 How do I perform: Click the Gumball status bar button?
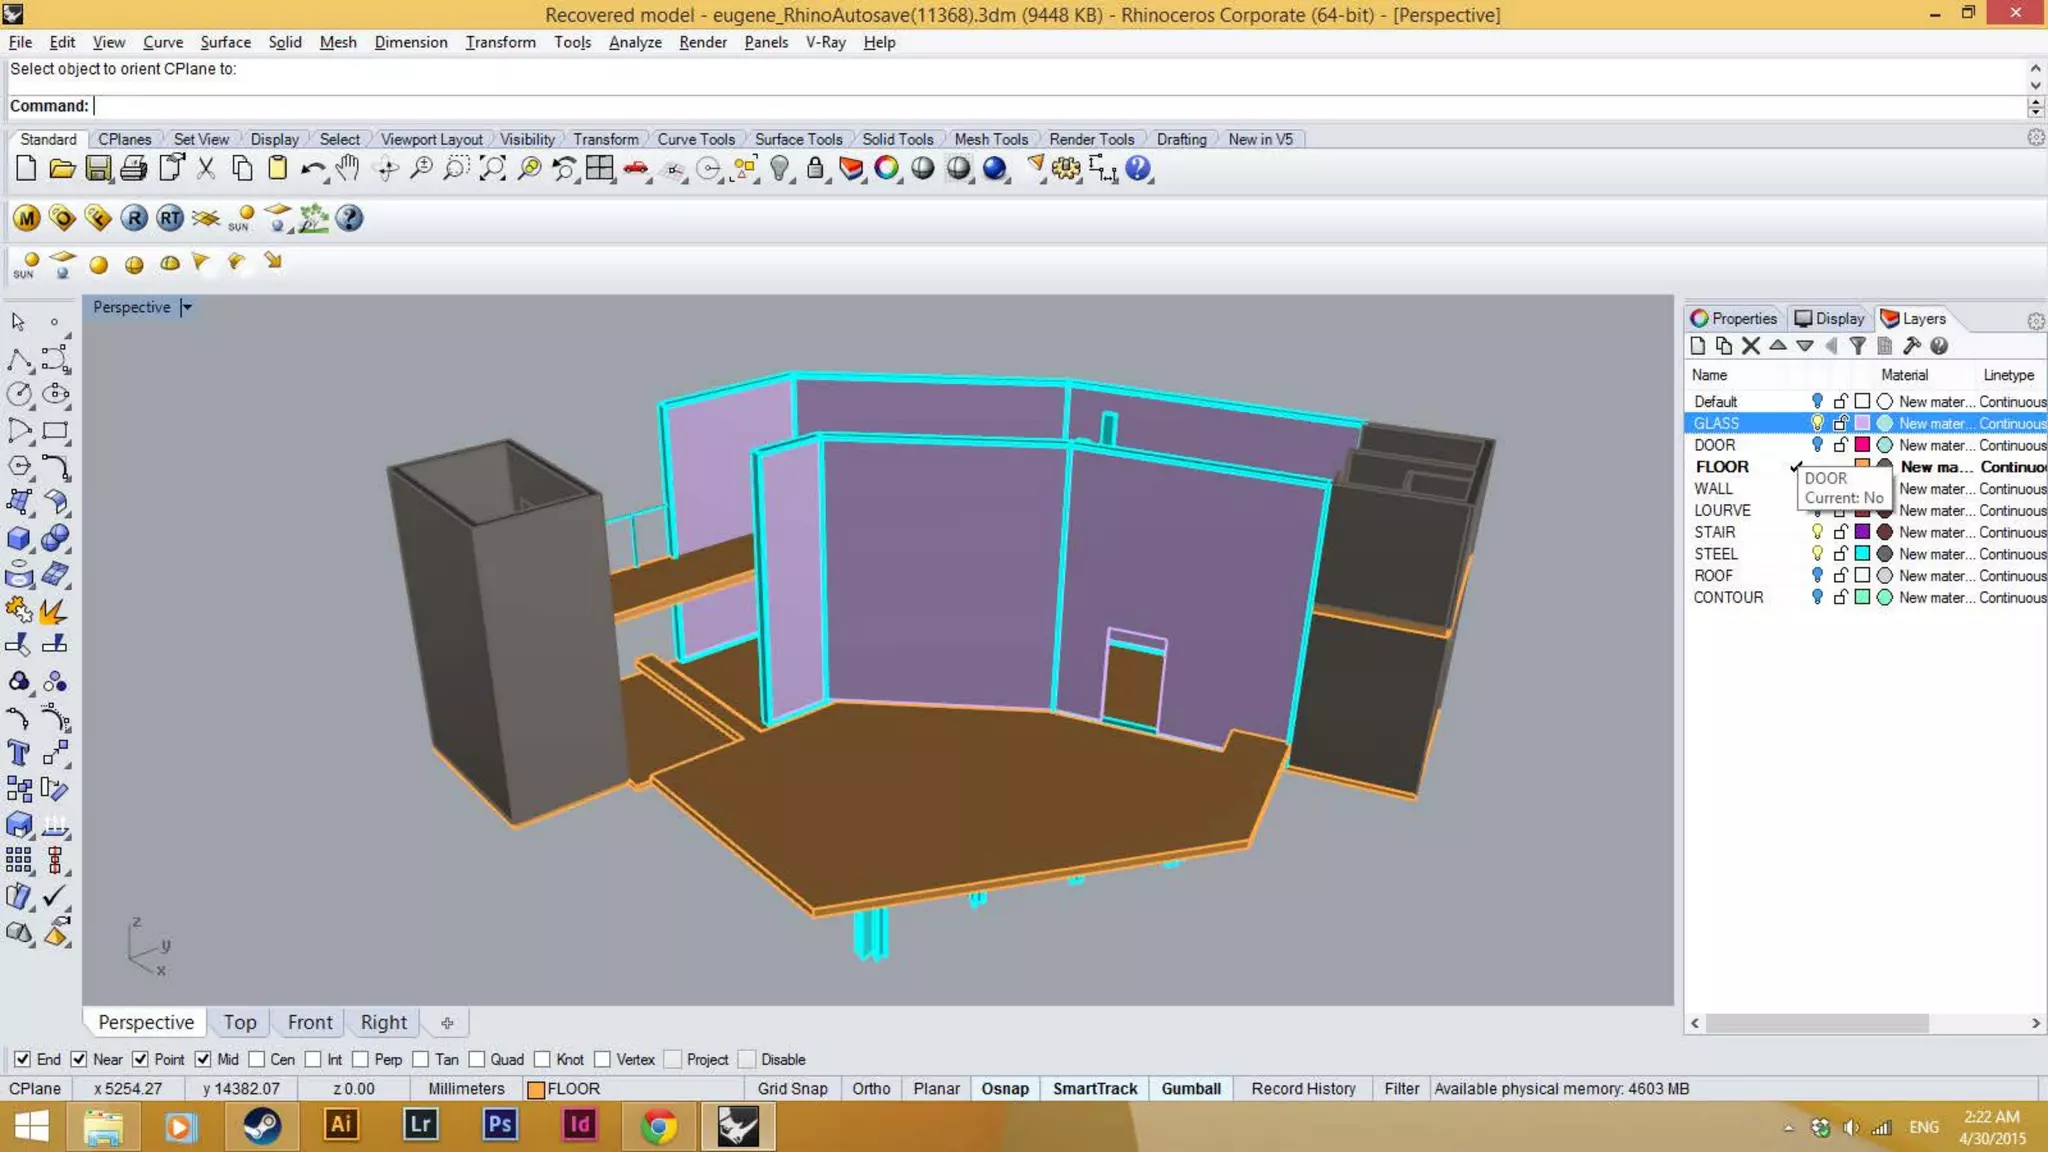(x=1190, y=1089)
